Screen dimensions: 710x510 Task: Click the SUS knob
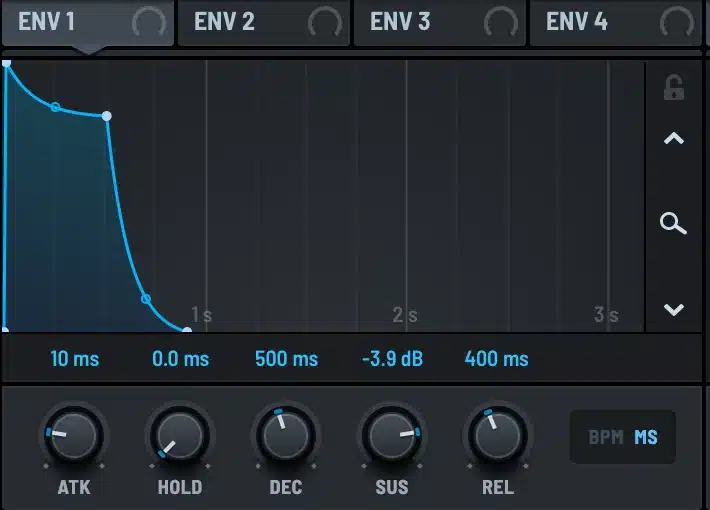(x=392, y=436)
